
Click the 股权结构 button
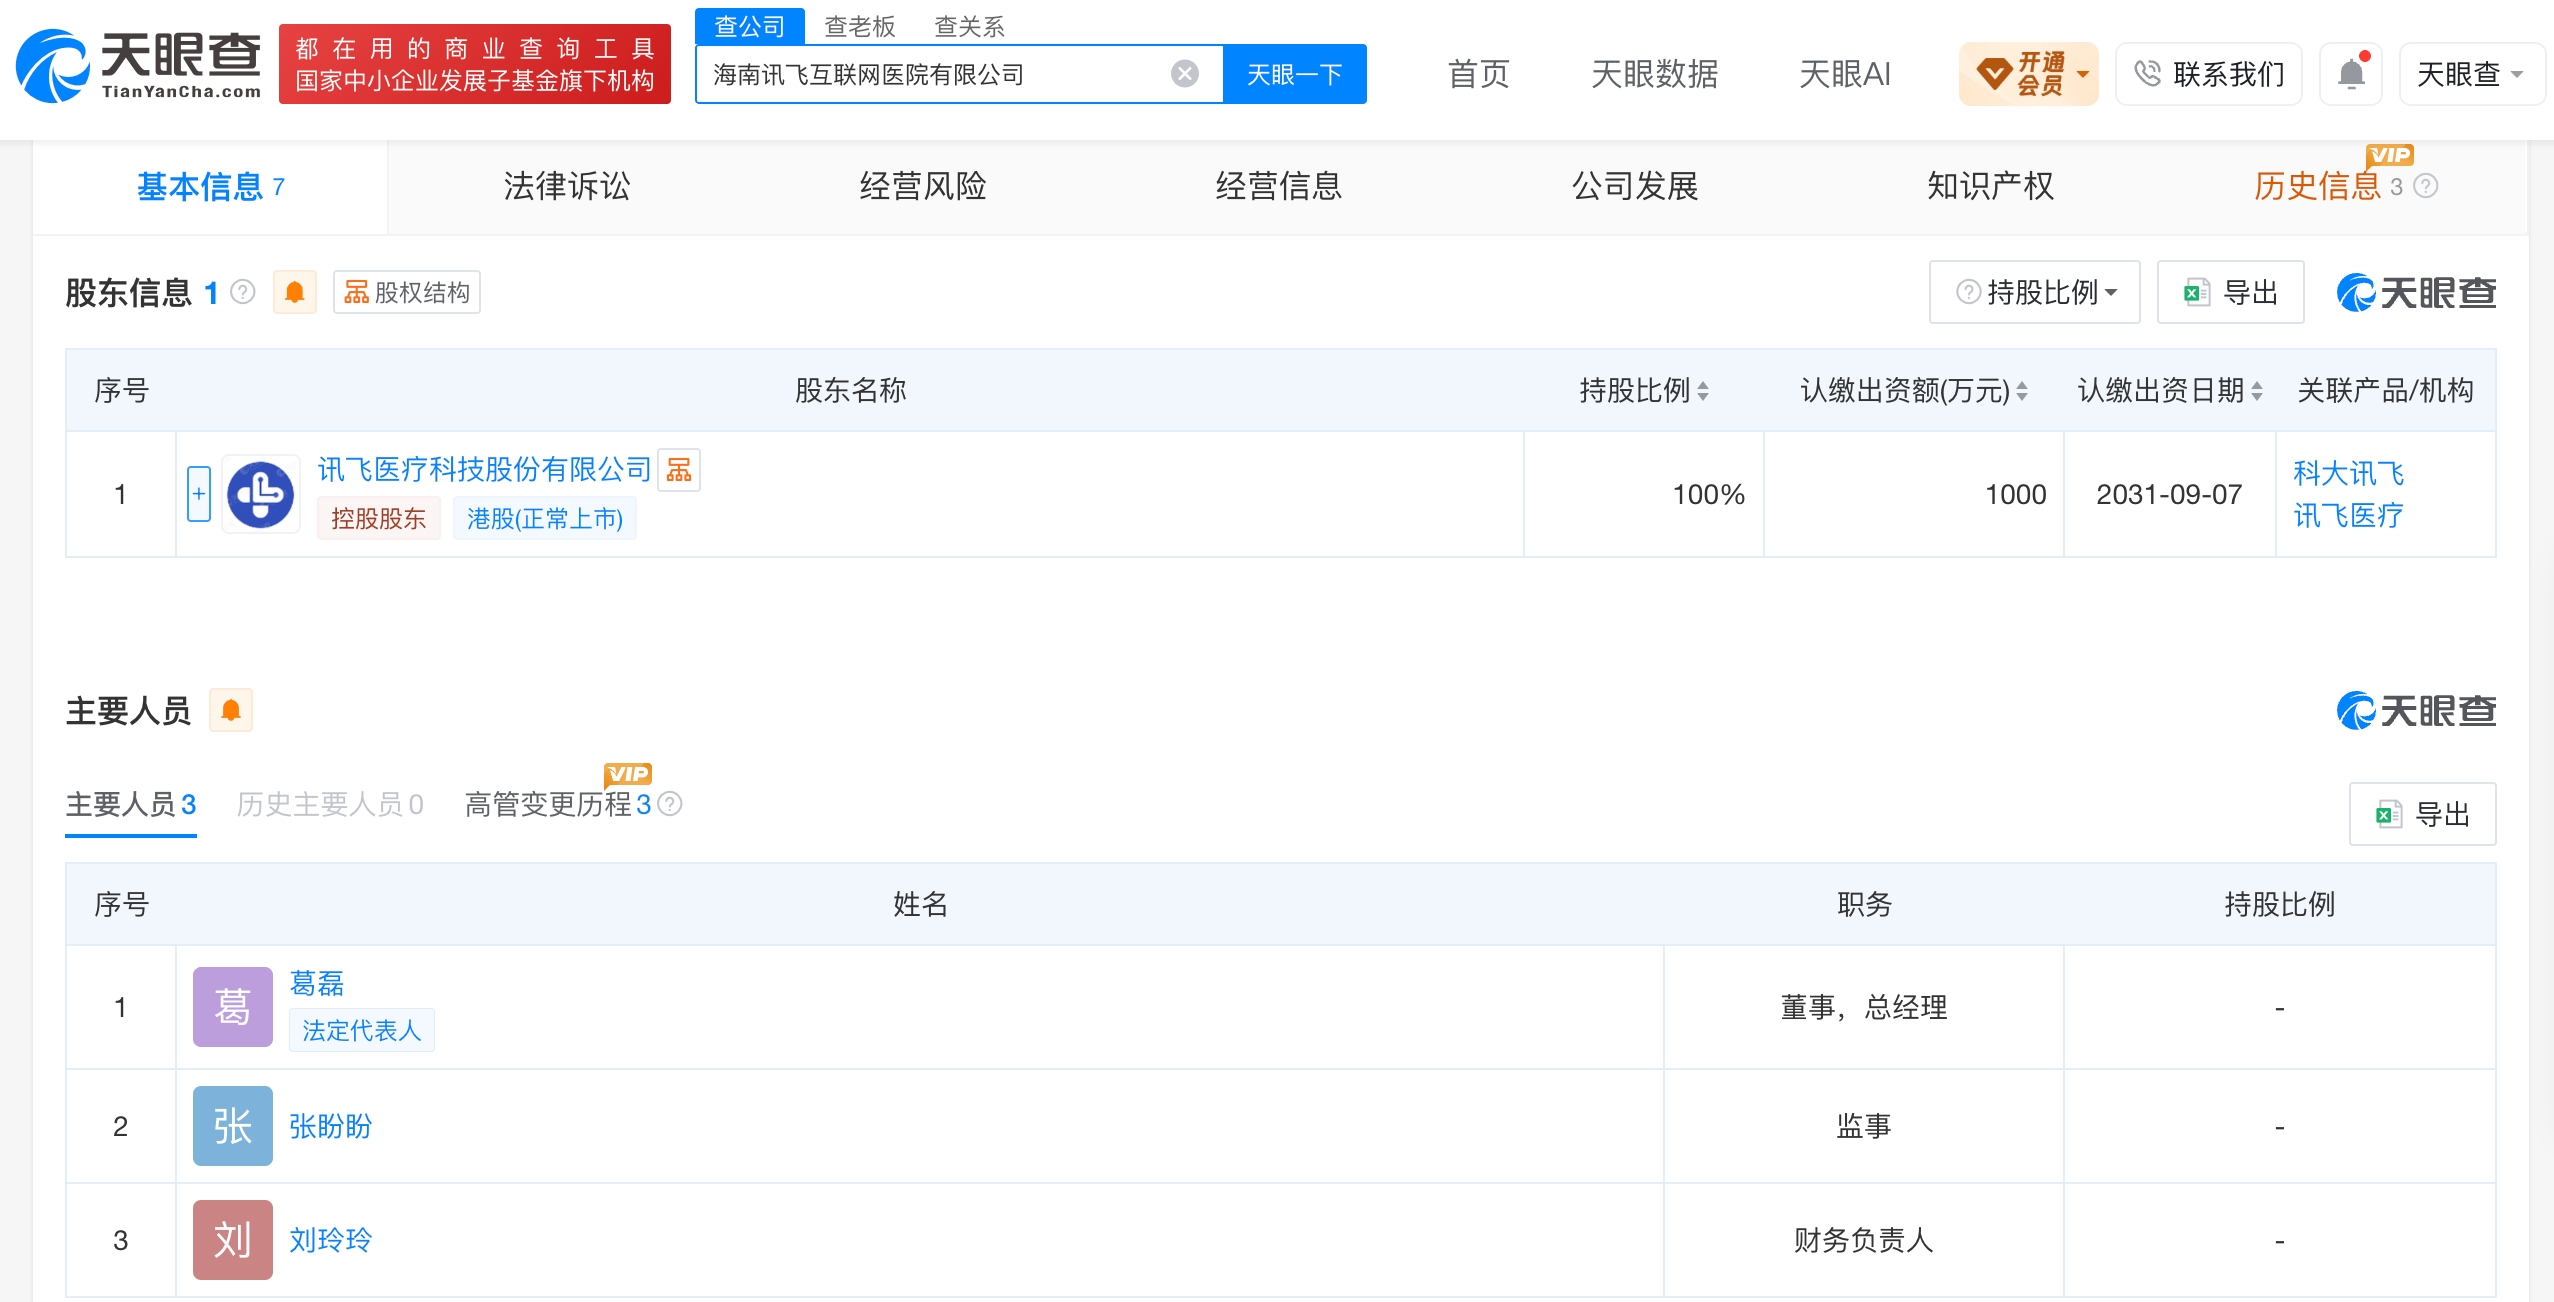point(407,292)
